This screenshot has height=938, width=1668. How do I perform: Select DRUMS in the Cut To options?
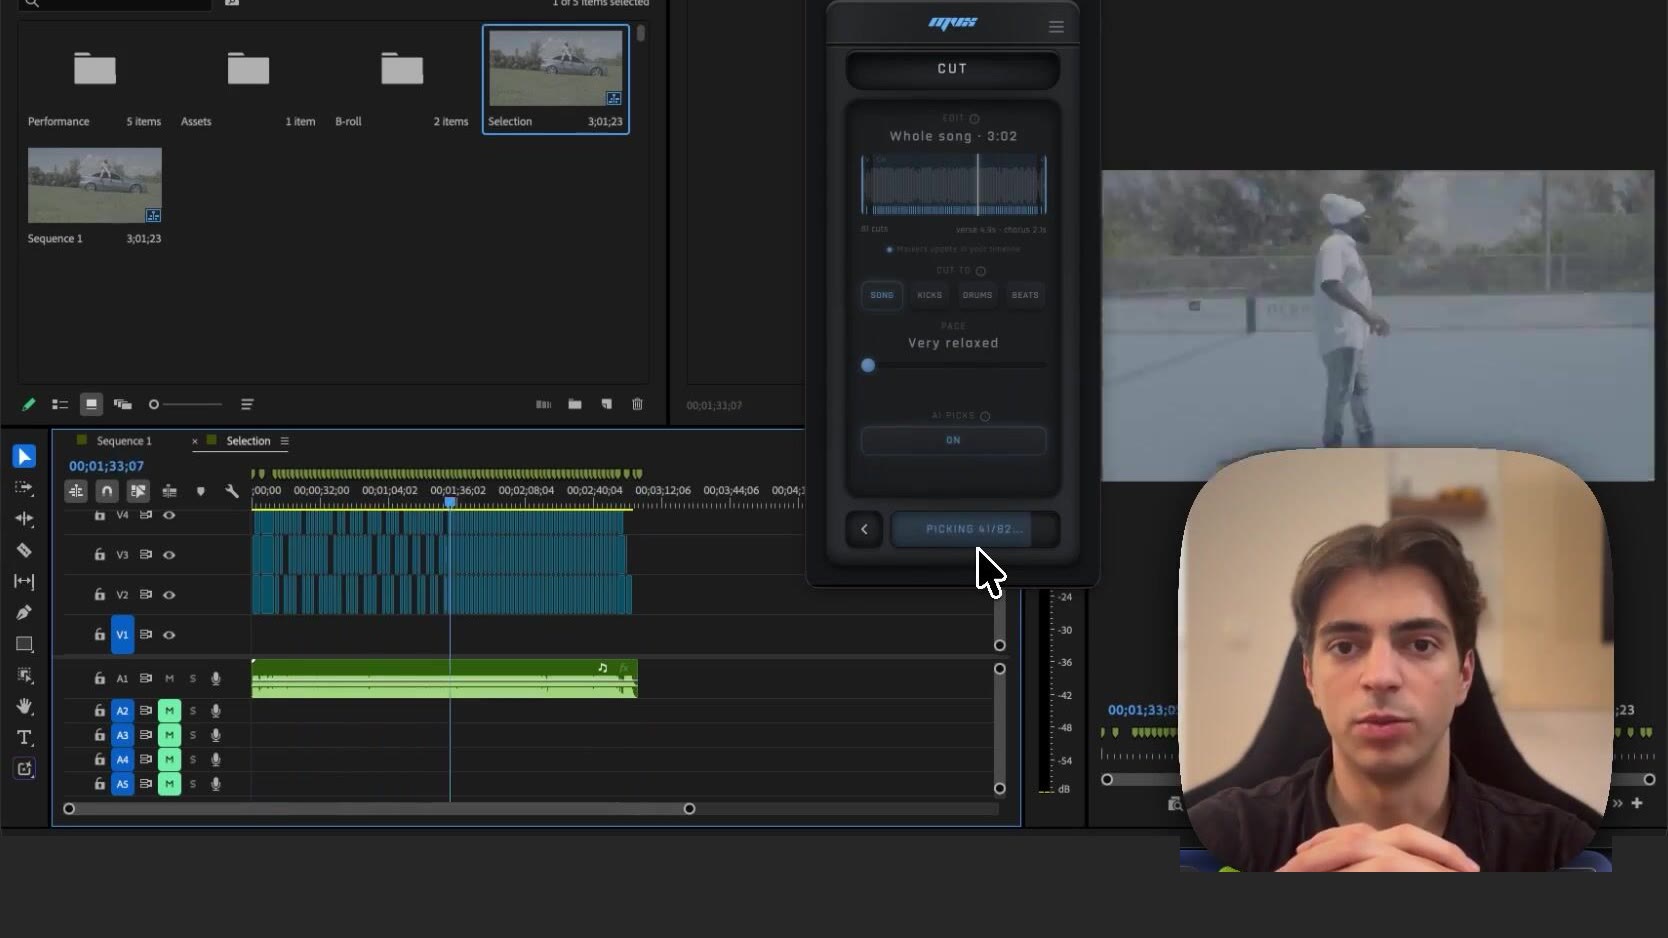tap(977, 295)
